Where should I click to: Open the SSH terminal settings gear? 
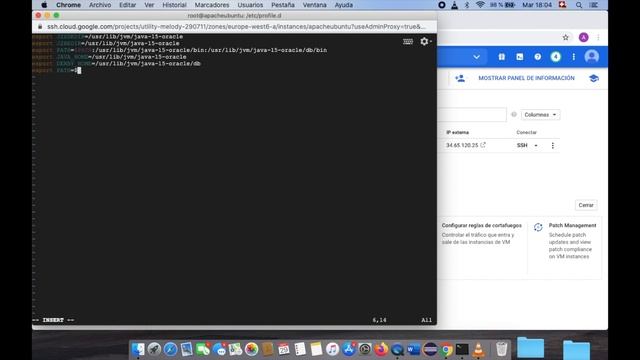(x=424, y=41)
